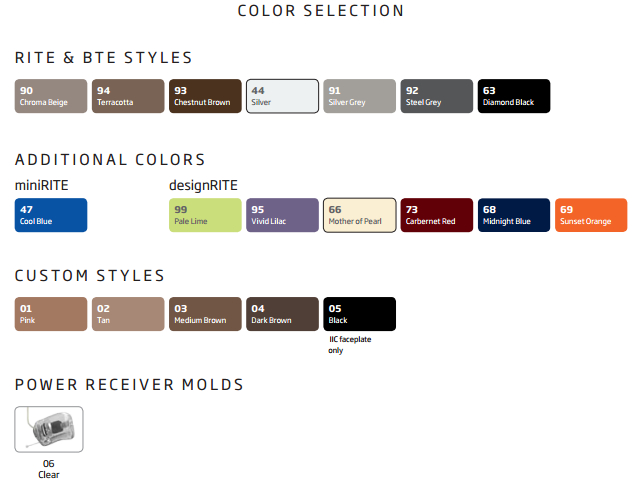Select the 44 Silver color swatch
Image resolution: width=632 pixels, height=485 pixels.
(283, 96)
